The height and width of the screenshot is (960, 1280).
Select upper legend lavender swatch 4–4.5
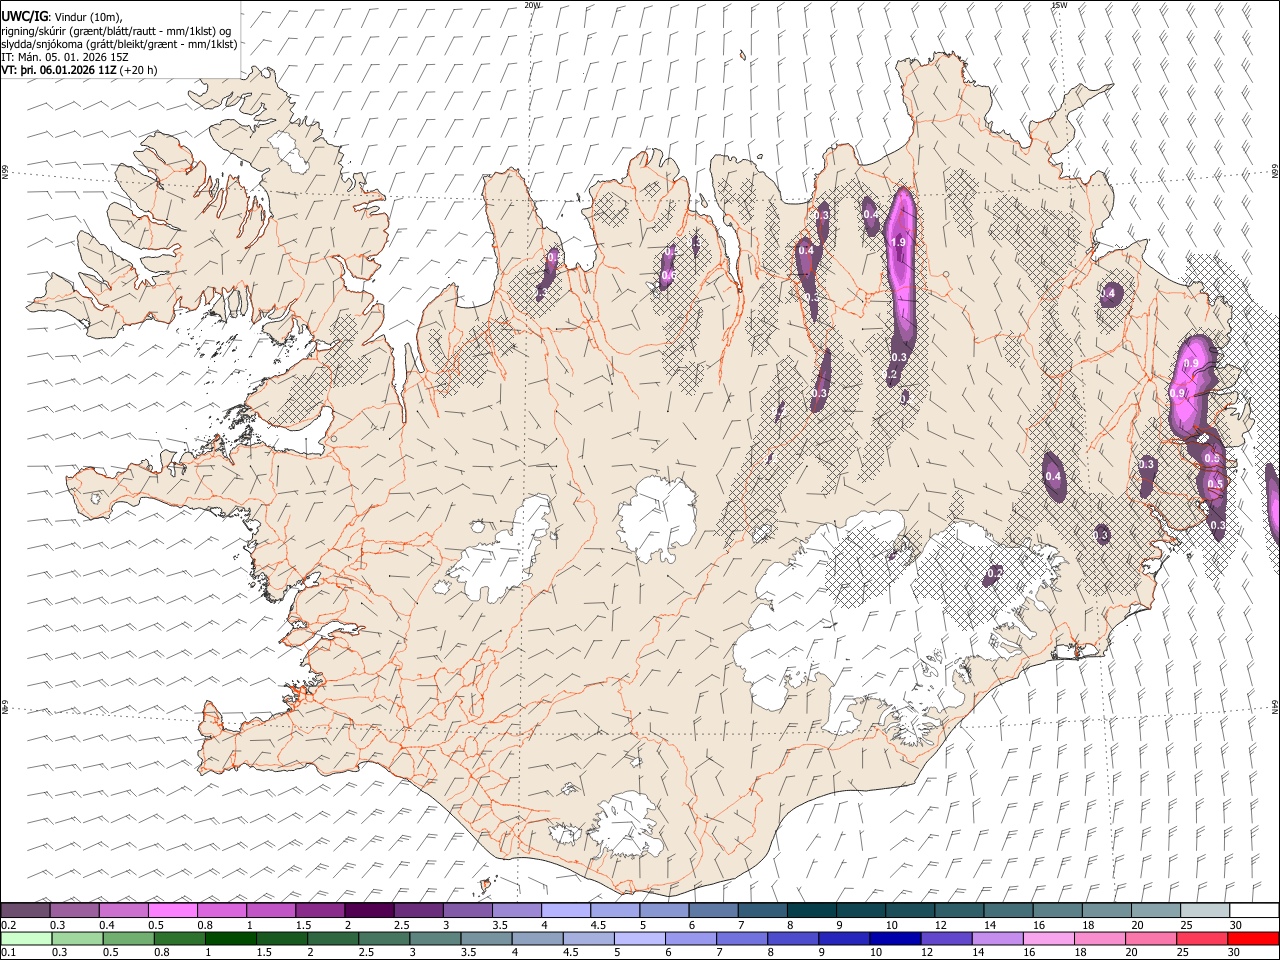pos(566,911)
